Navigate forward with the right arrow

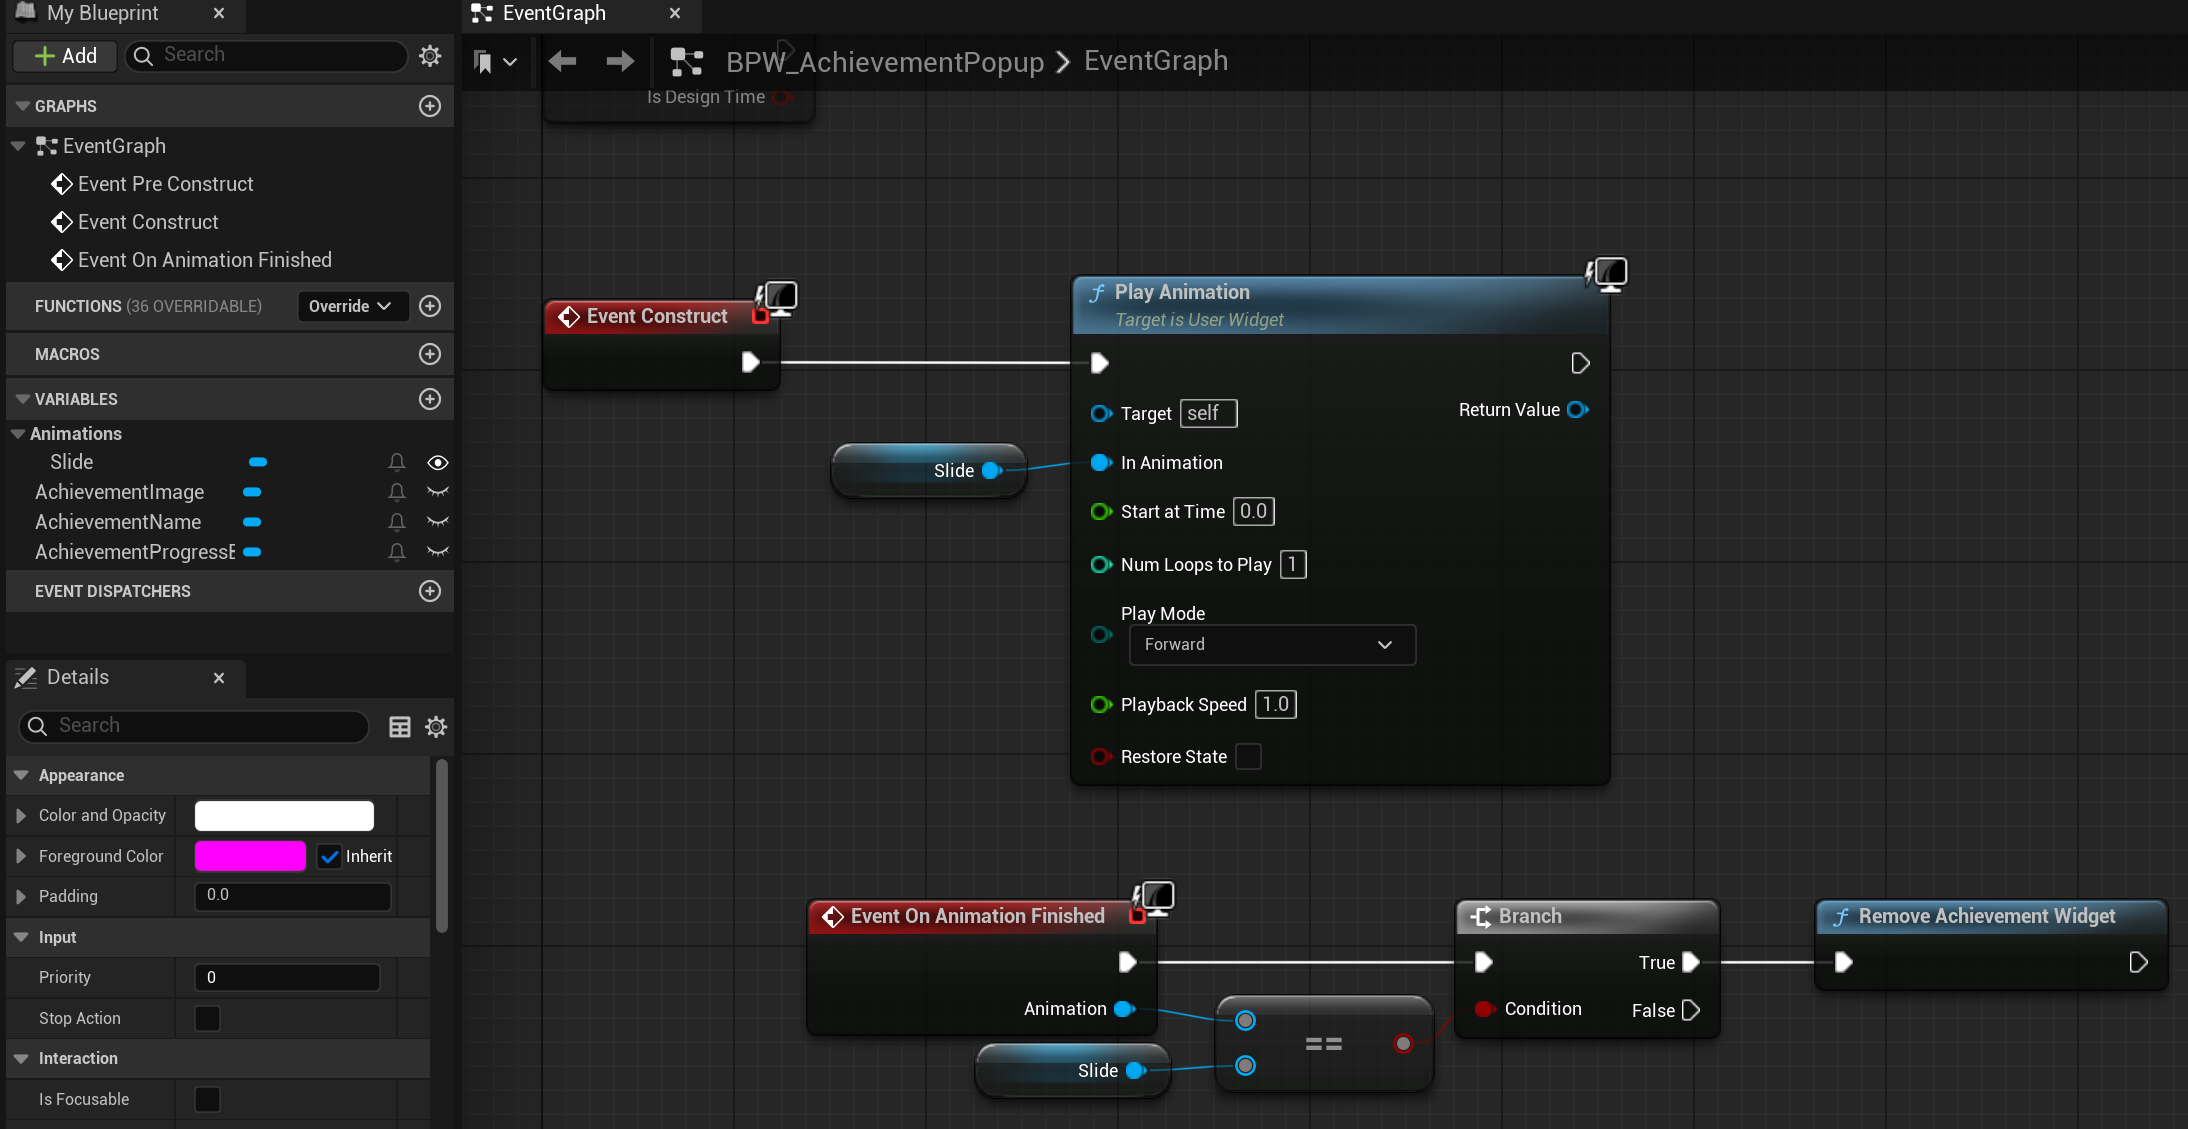click(620, 62)
